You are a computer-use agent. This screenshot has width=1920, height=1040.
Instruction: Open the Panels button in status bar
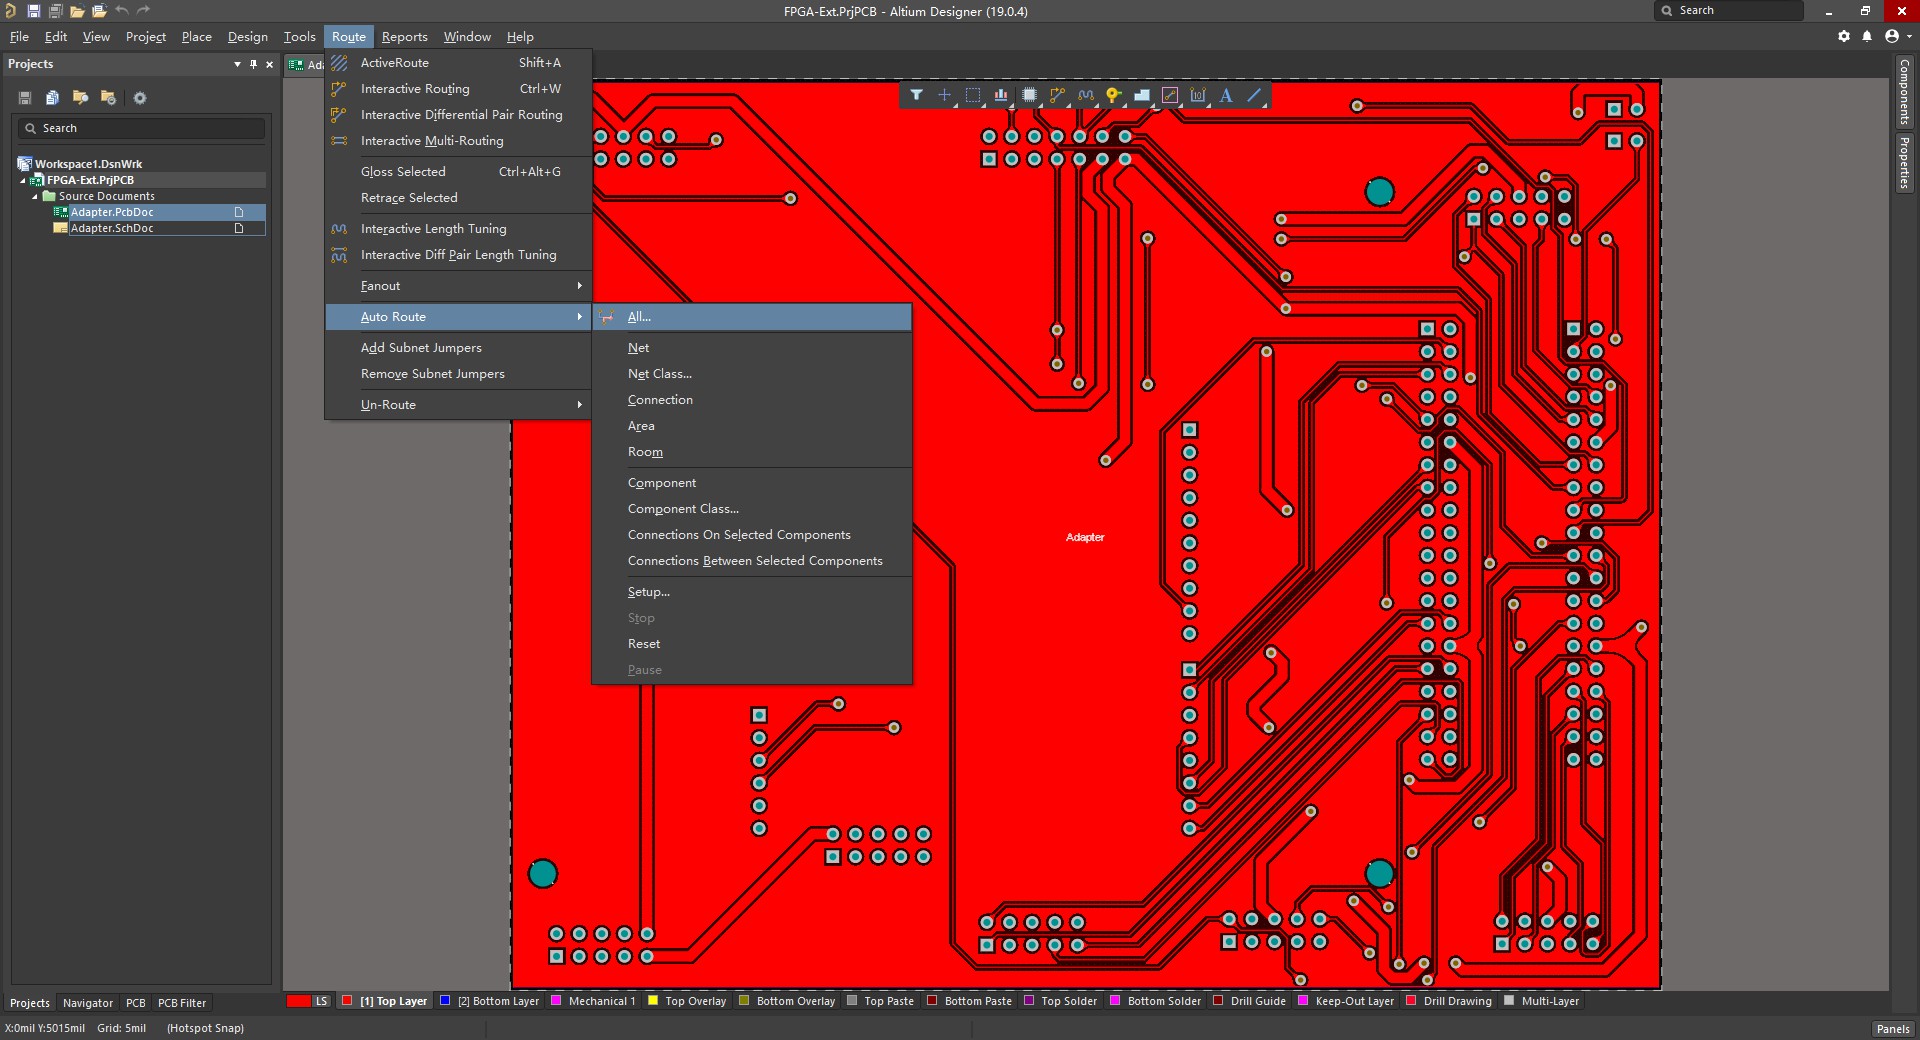1892,1029
